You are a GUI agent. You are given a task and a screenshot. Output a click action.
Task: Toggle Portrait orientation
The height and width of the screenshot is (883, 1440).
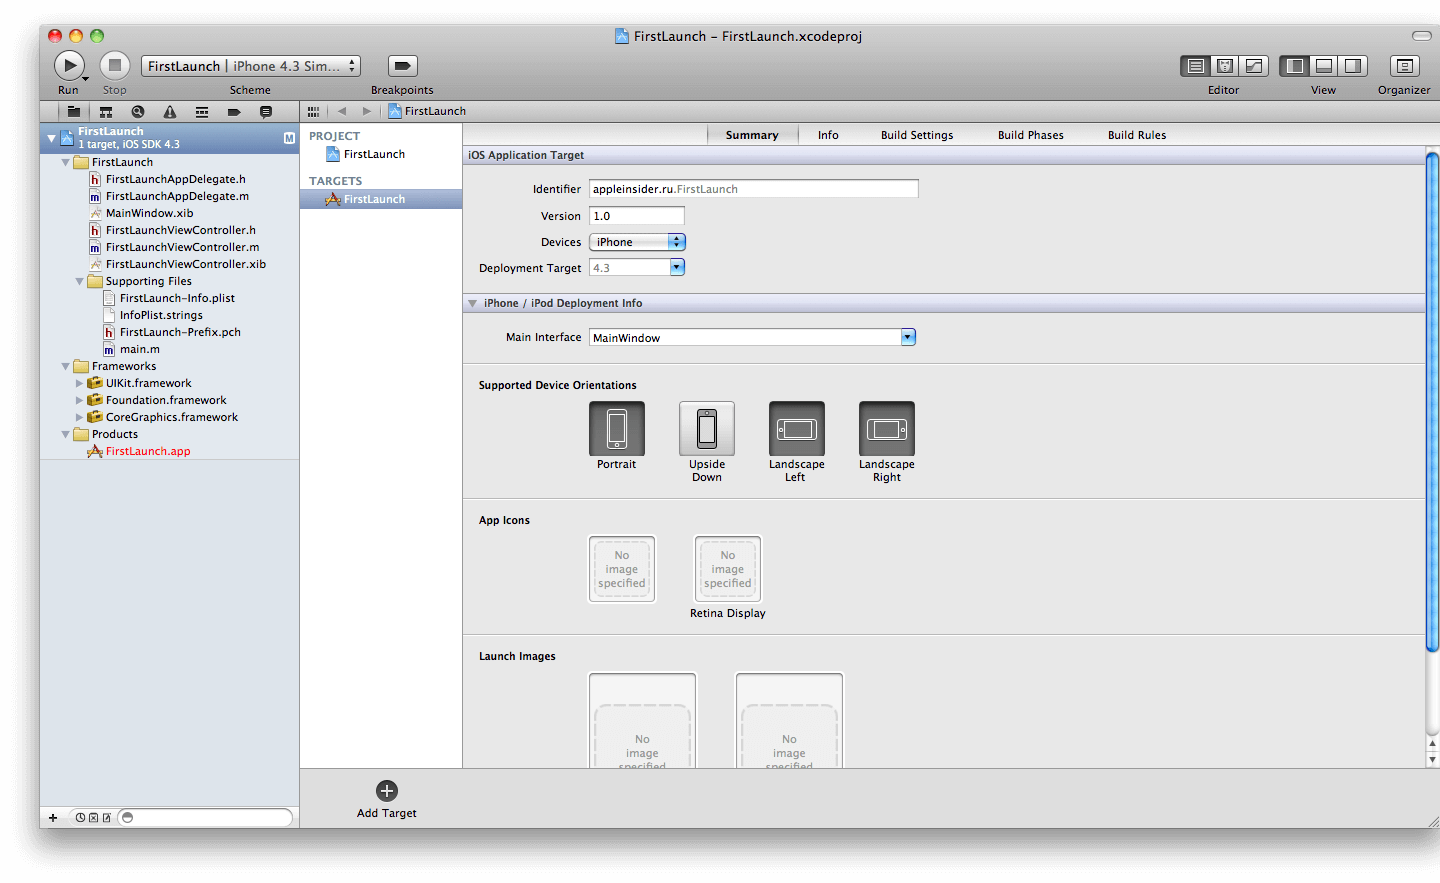[617, 429]
